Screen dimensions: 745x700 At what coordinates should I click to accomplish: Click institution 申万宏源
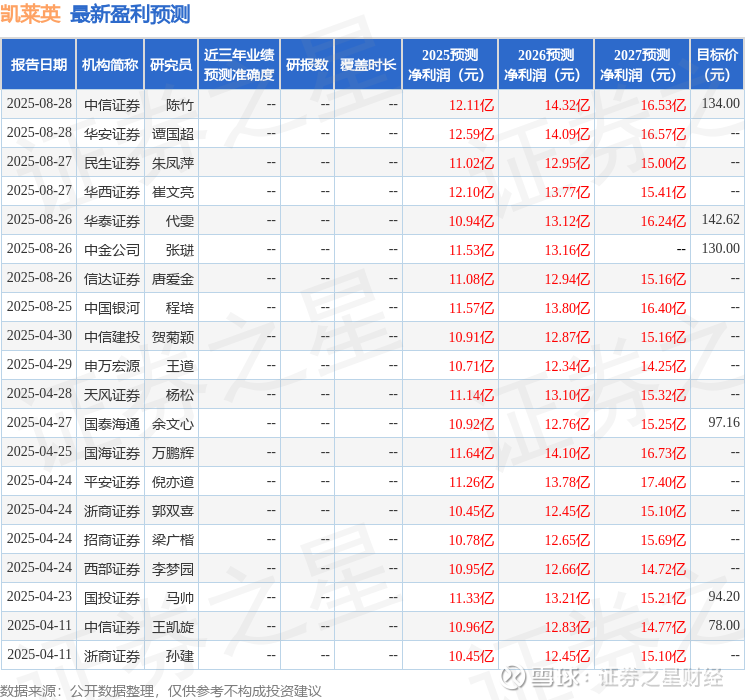[x=112, y=366]
